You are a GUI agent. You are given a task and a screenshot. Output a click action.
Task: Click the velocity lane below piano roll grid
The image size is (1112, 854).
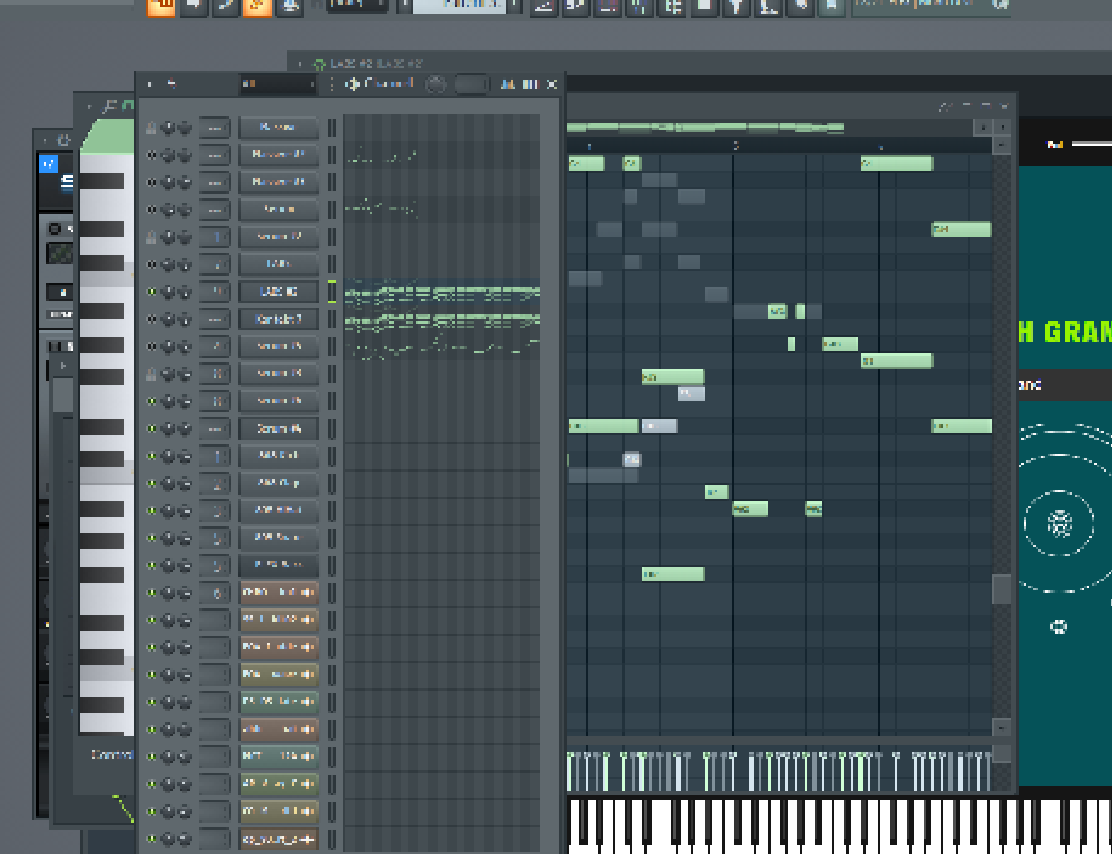pos(779,770)
